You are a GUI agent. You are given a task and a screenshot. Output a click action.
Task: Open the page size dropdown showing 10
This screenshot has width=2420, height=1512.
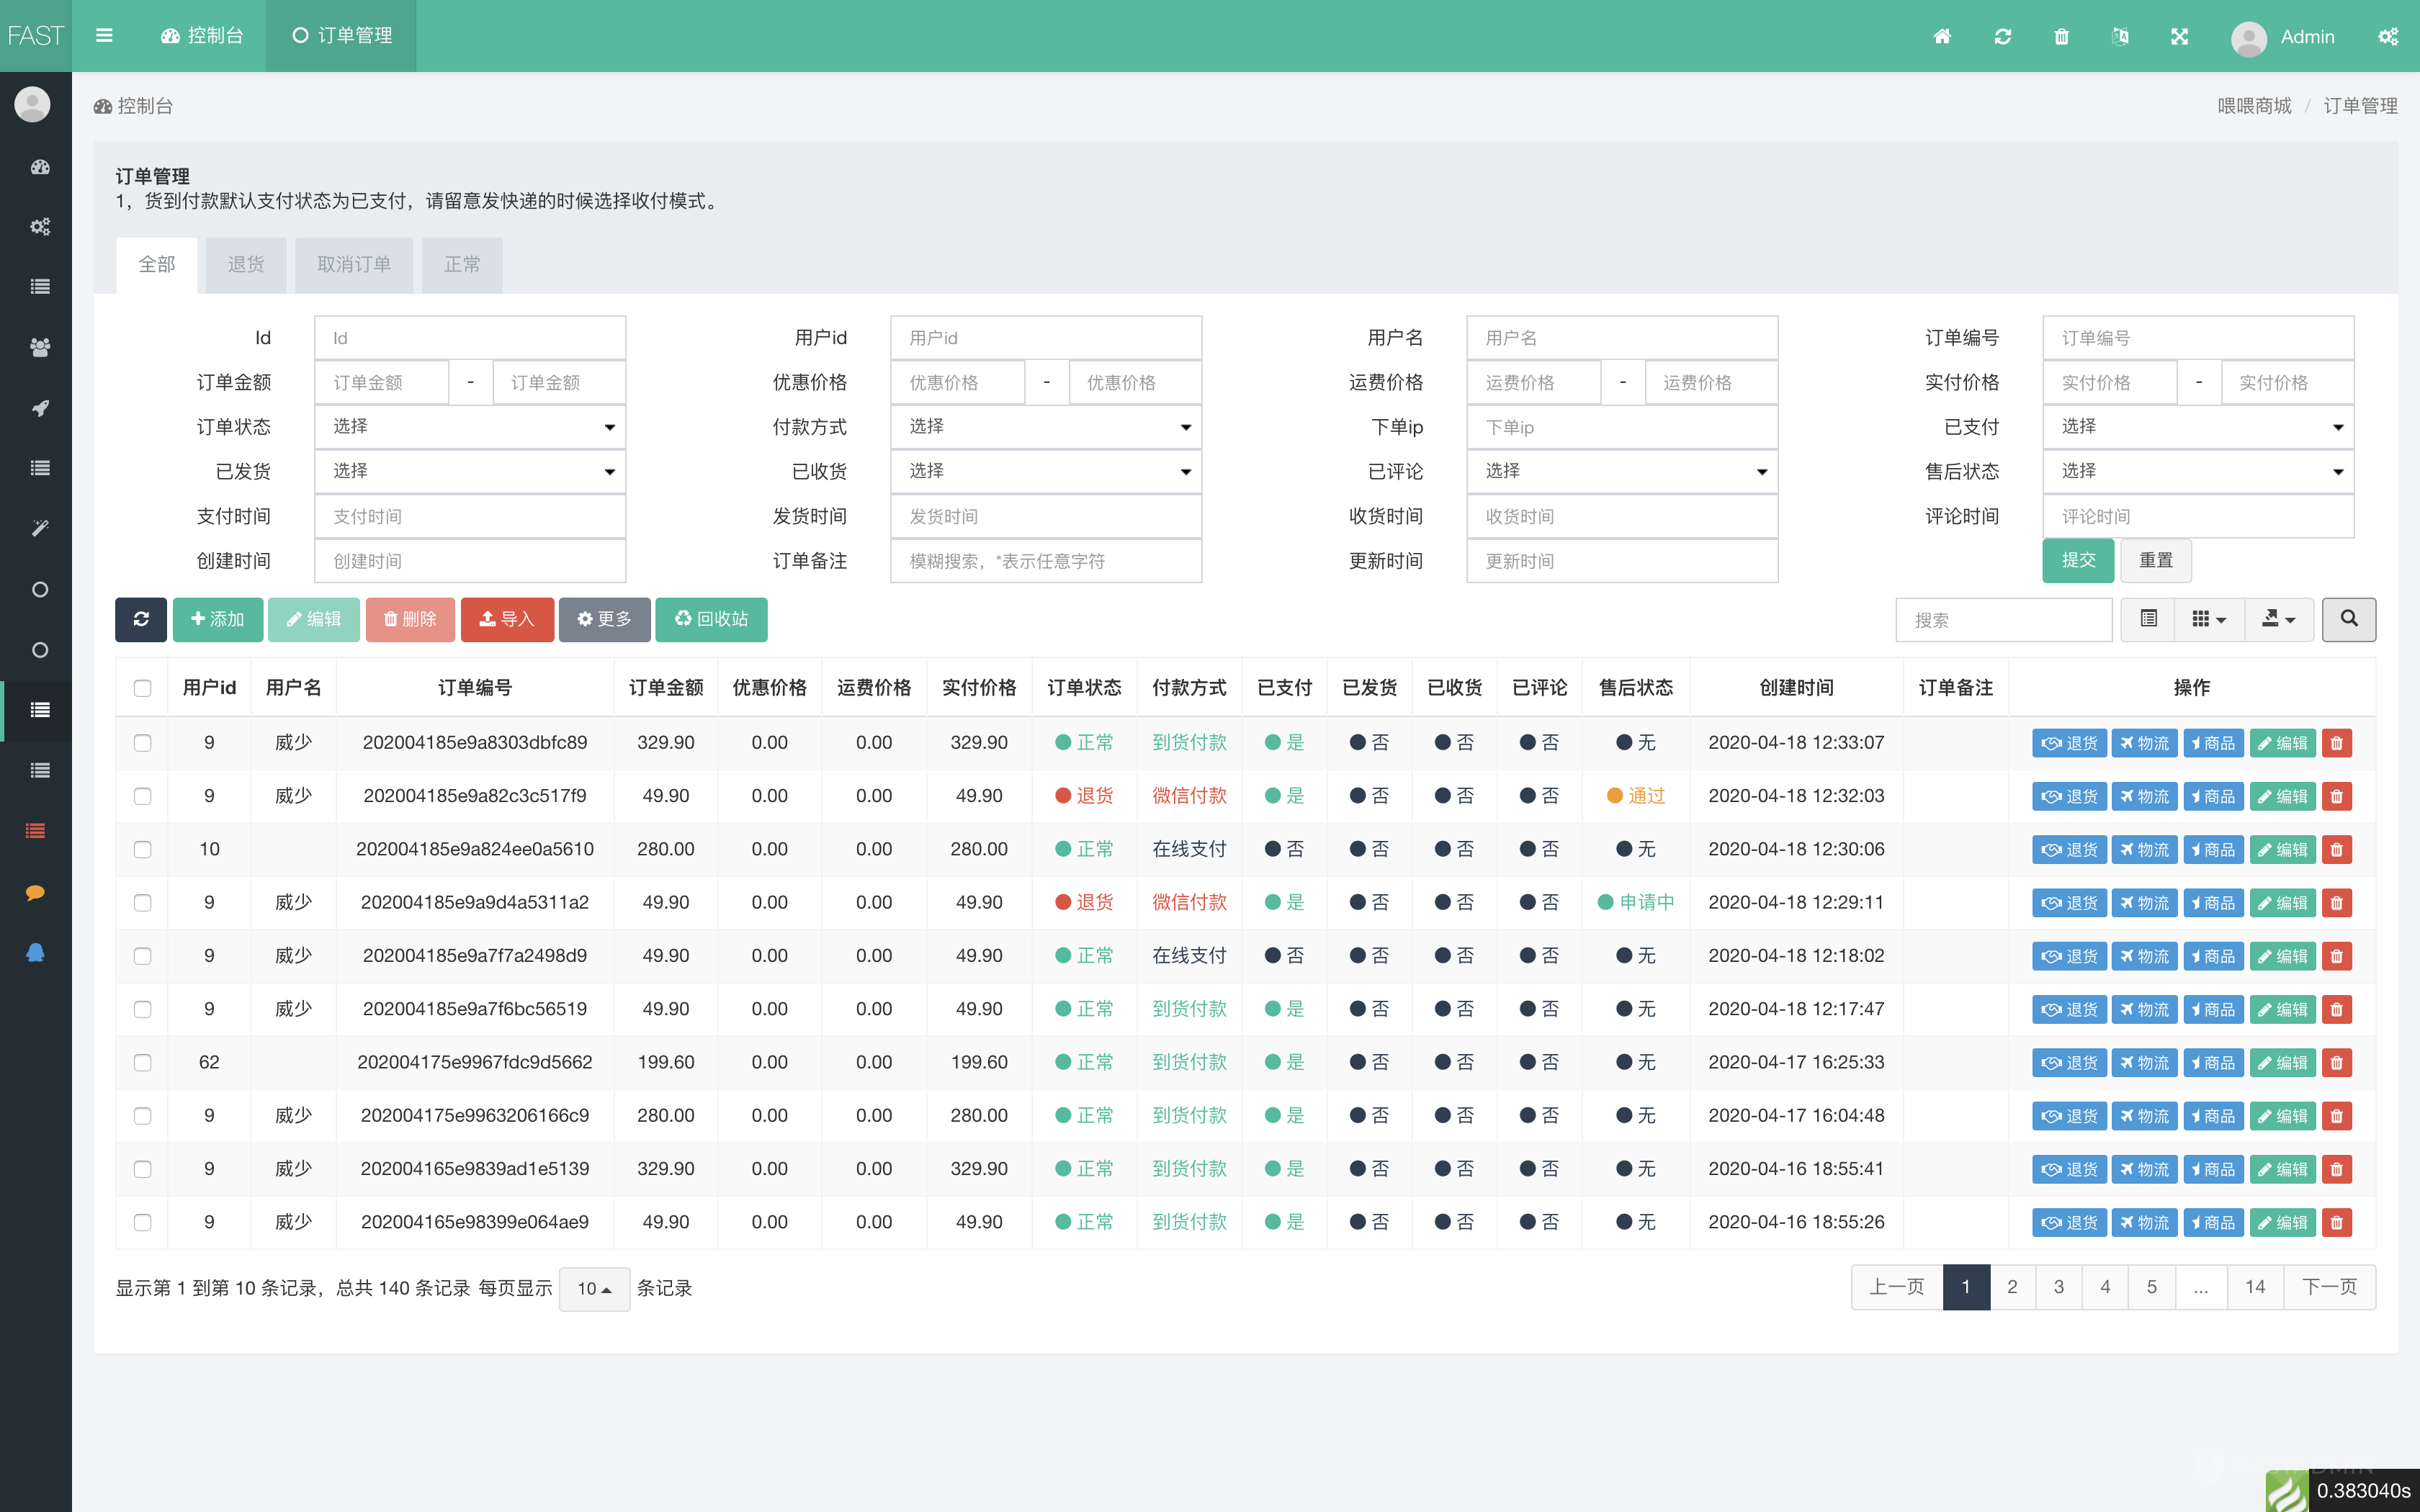coord(594,1288)
